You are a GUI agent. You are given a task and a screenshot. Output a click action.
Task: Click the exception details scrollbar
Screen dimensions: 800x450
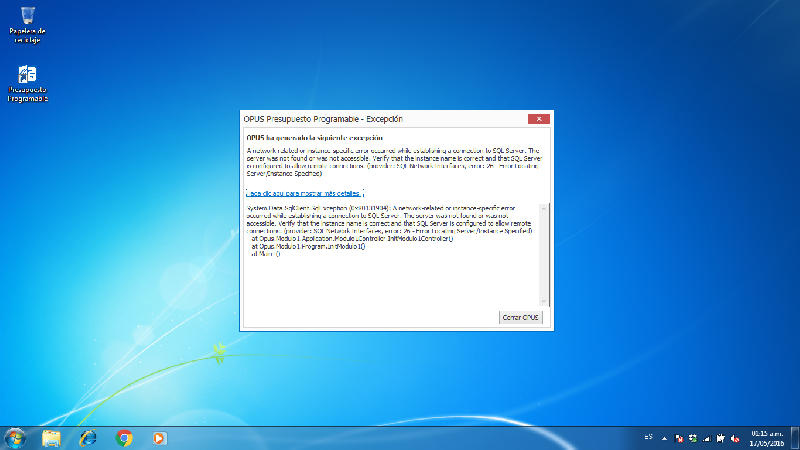tap(546, 255)
